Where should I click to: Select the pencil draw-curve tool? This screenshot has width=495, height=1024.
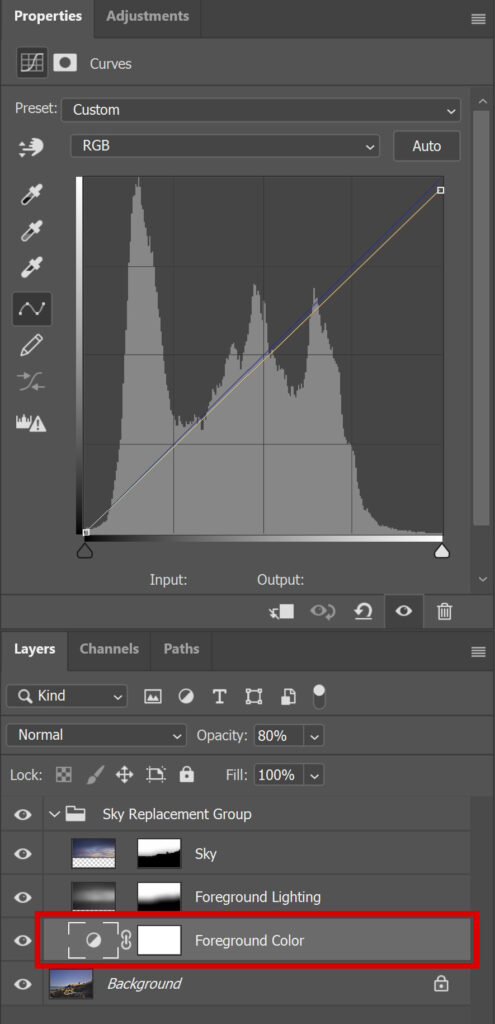click(x=31, y=345)
